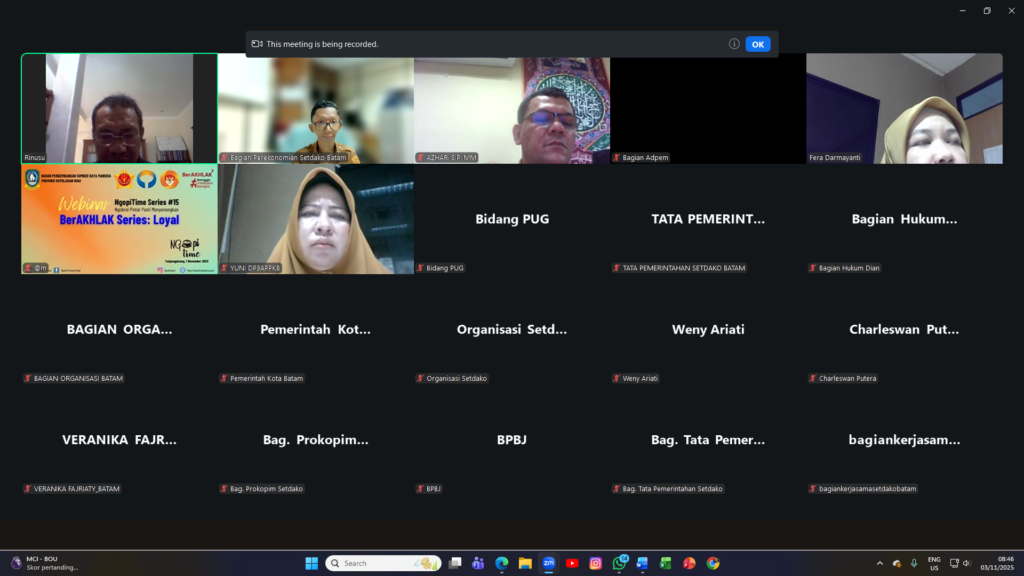Open File Explorer from the taskbar
Image resolution: width=1024 pixels, height=576 pixels.
525,563
